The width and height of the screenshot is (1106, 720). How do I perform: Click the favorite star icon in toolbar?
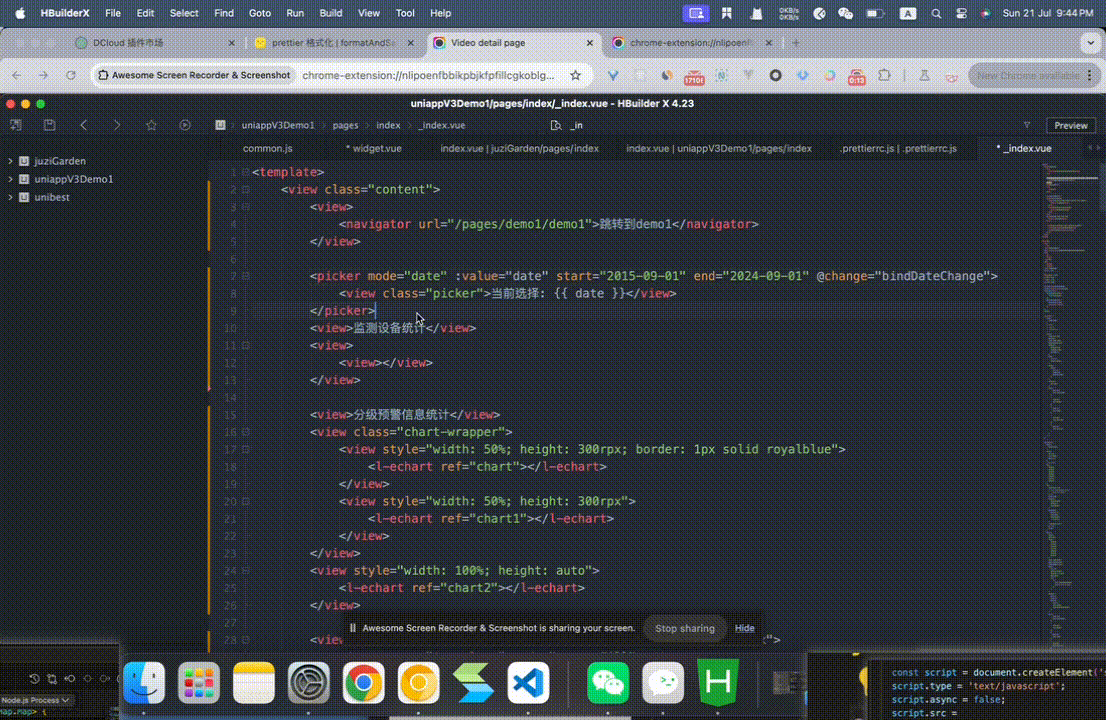pos(151,124)
